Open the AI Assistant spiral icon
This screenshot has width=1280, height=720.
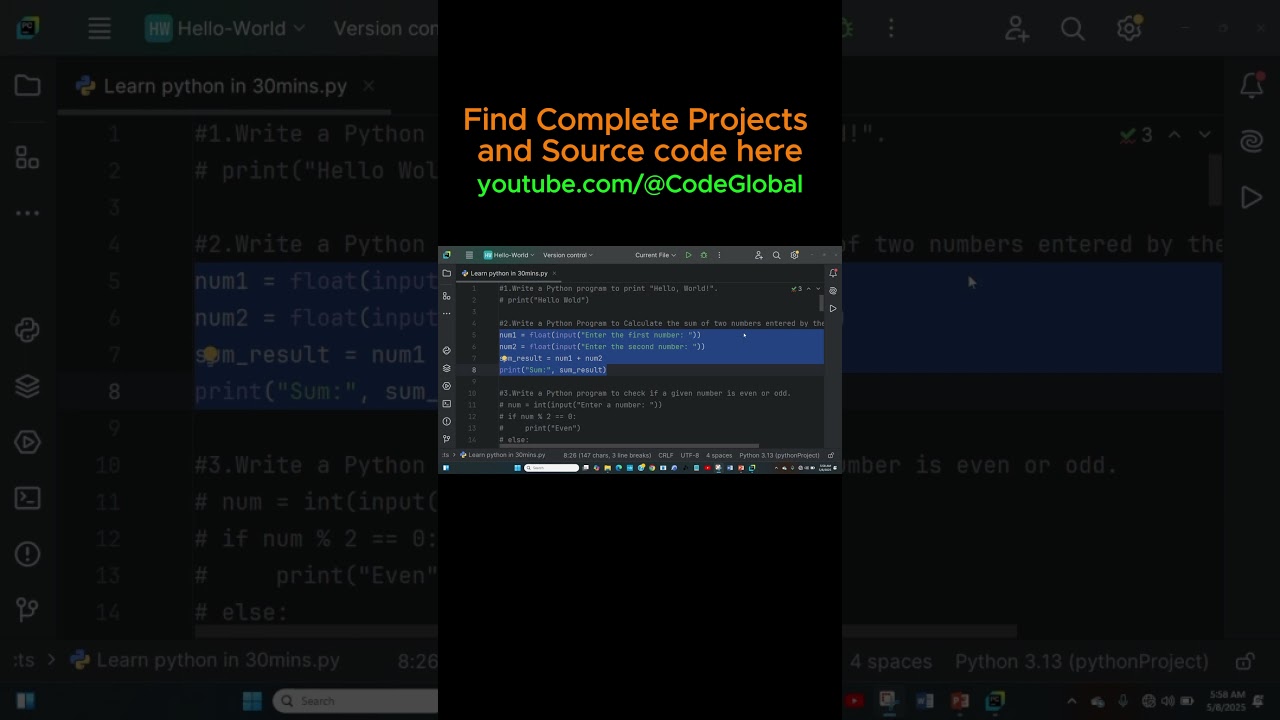pyautogui.click(x=833, y=291)
